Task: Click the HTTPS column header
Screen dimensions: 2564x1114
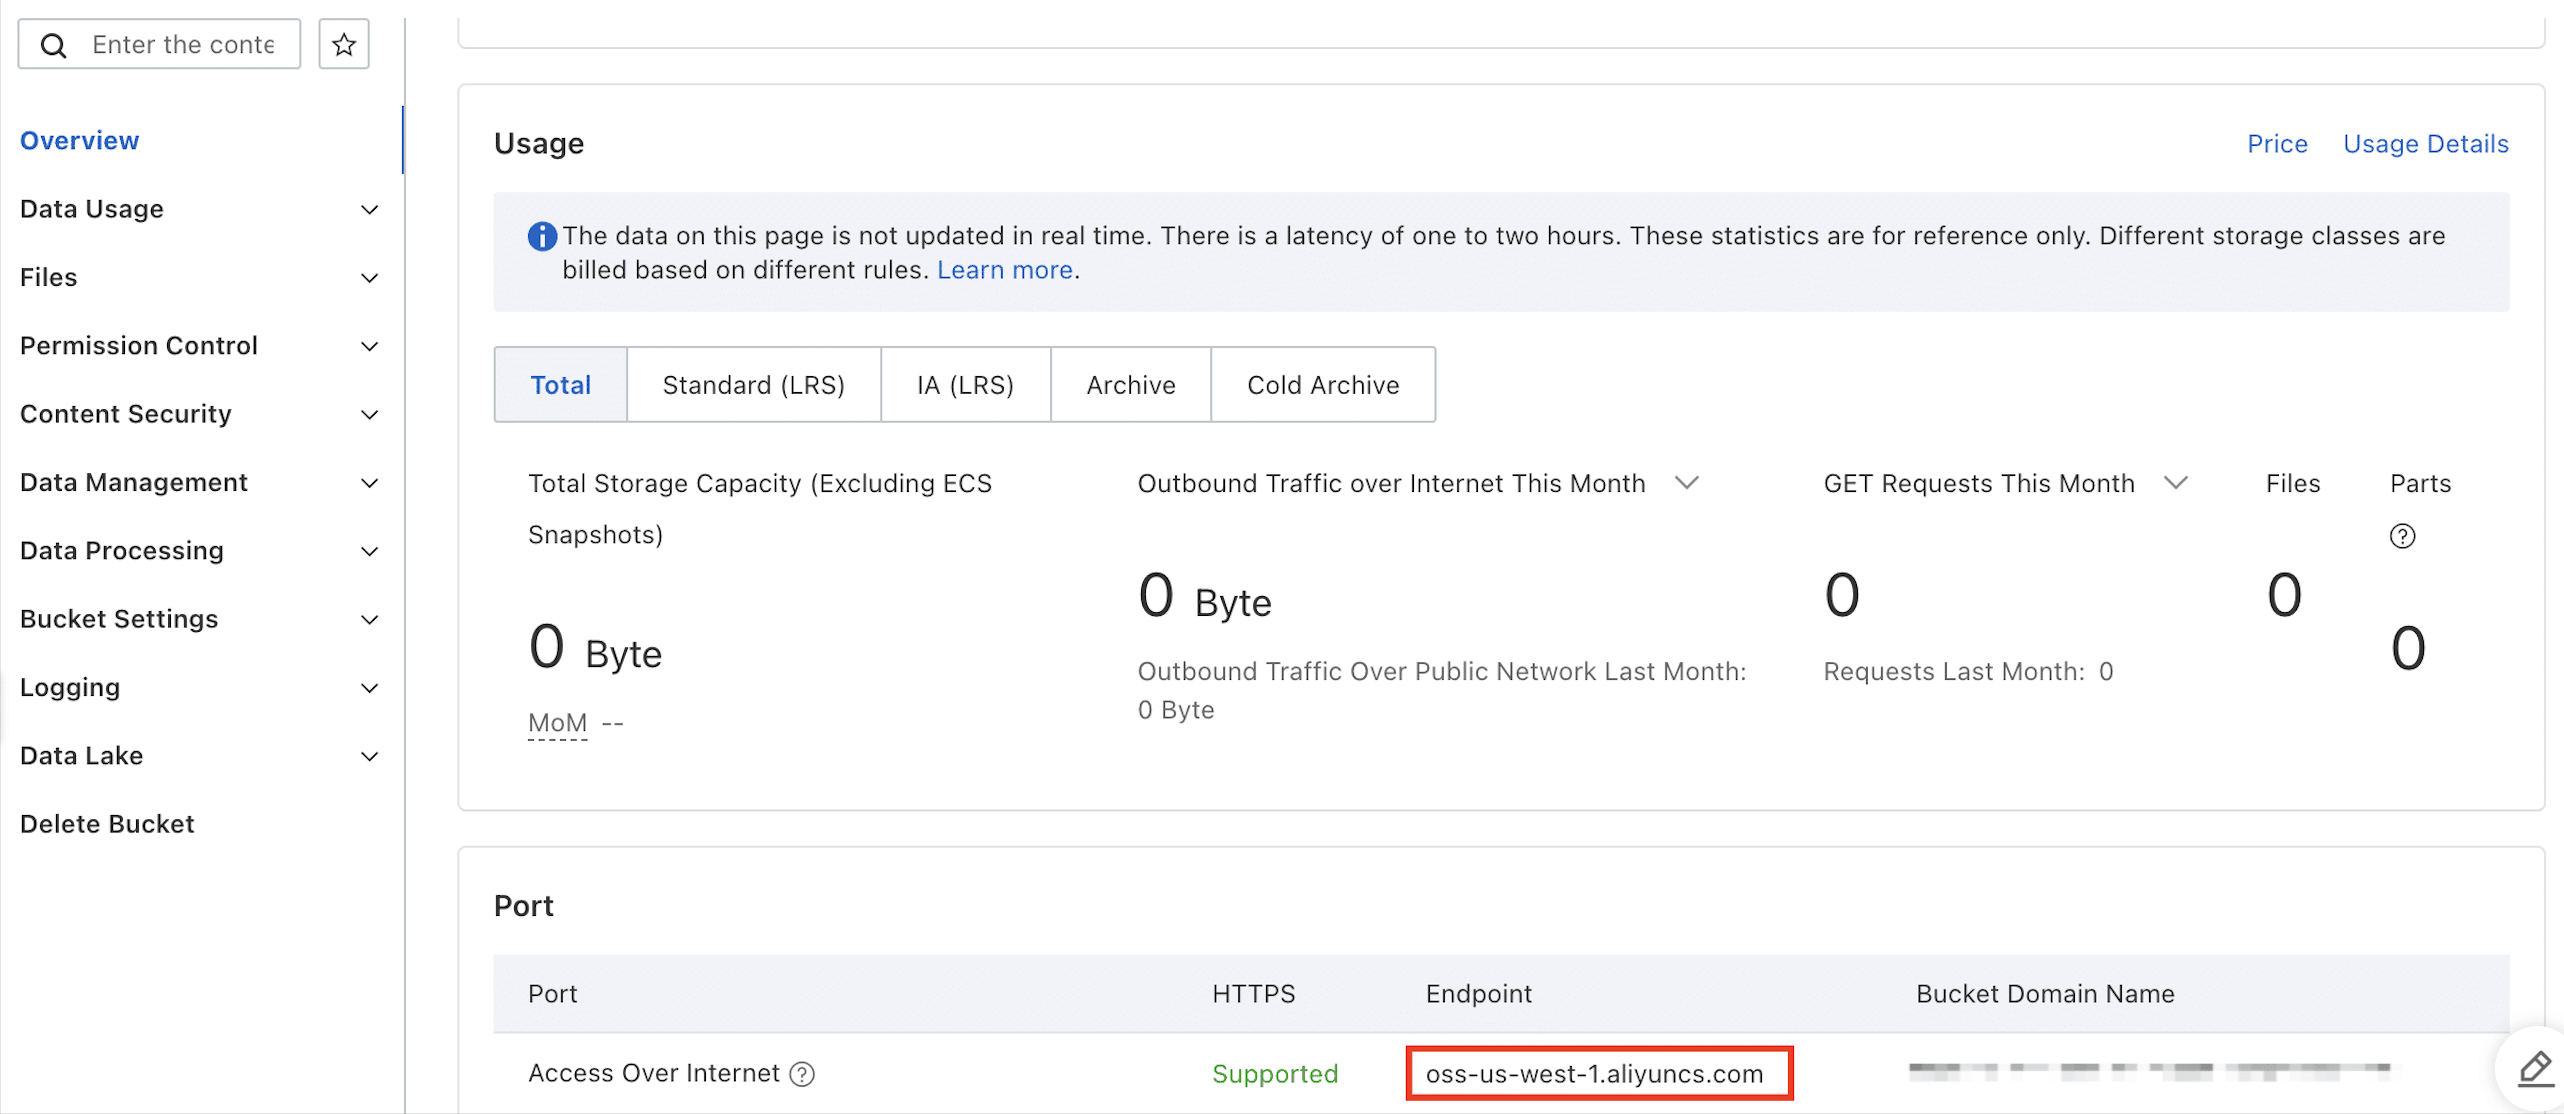Action: tap(1253, 994)
